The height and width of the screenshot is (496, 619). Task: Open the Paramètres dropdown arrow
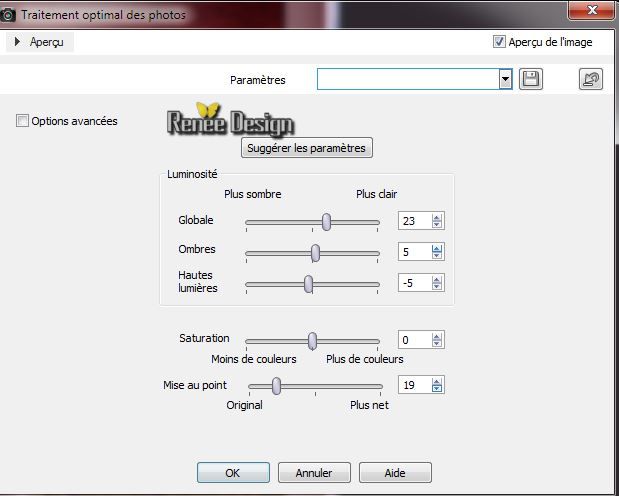coord(505,79)
